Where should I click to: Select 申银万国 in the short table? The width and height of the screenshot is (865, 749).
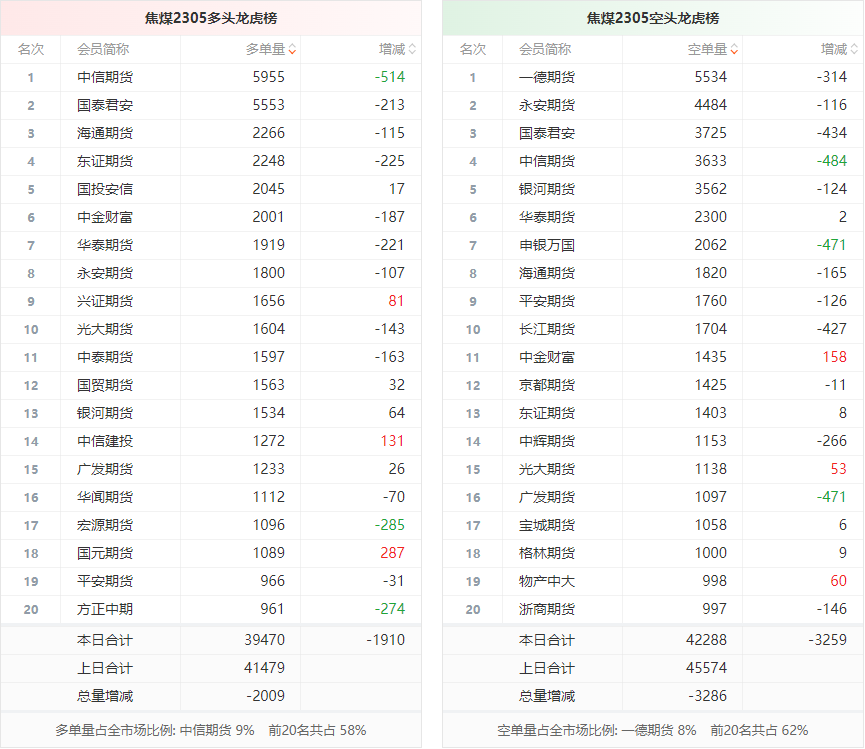pos(547,245)
